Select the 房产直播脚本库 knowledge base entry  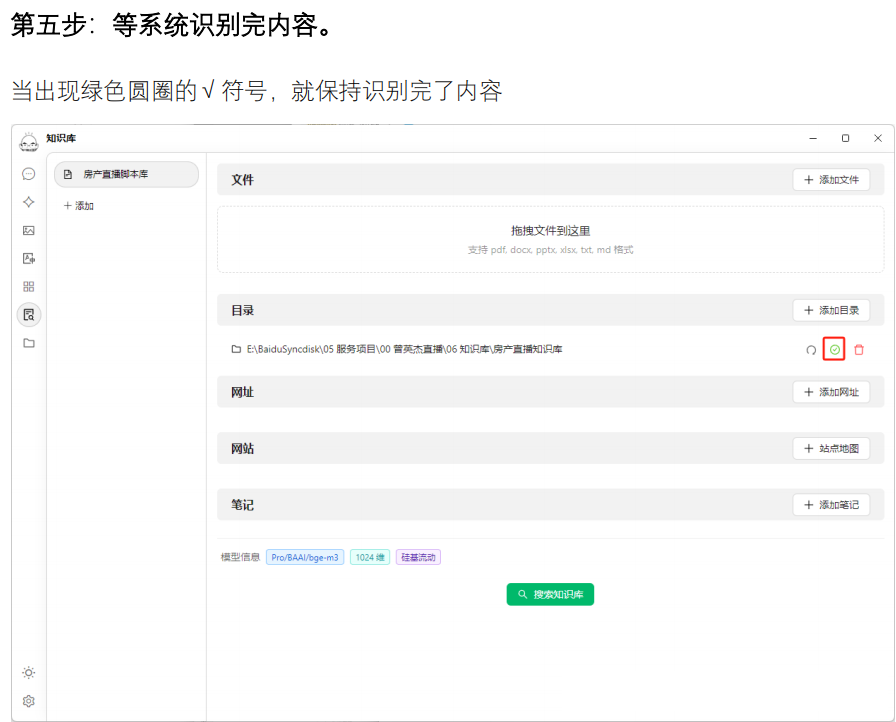tap(125, 174)
